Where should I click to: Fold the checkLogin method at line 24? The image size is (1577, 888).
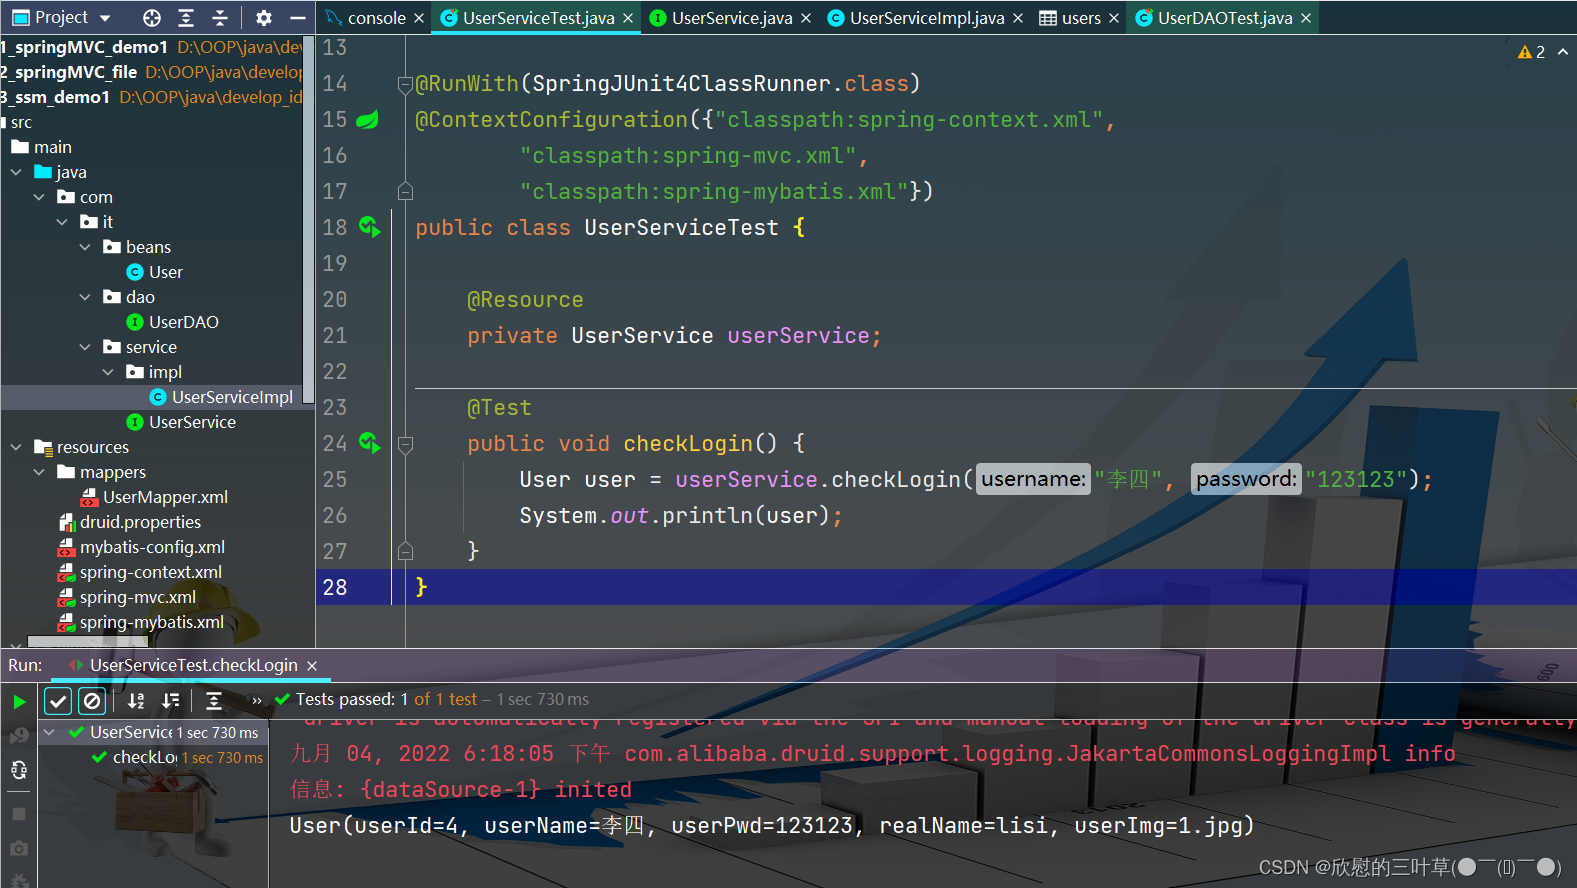click(405, 444)
